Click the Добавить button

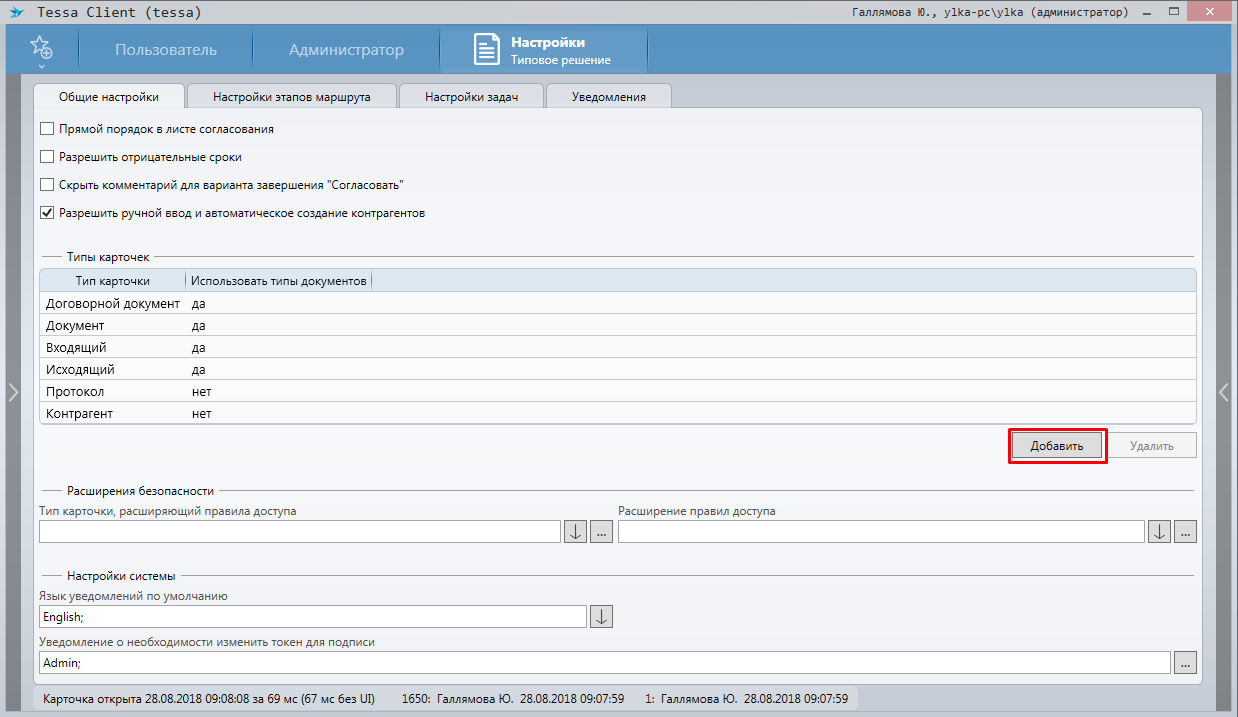click(x=1057, y=446)
